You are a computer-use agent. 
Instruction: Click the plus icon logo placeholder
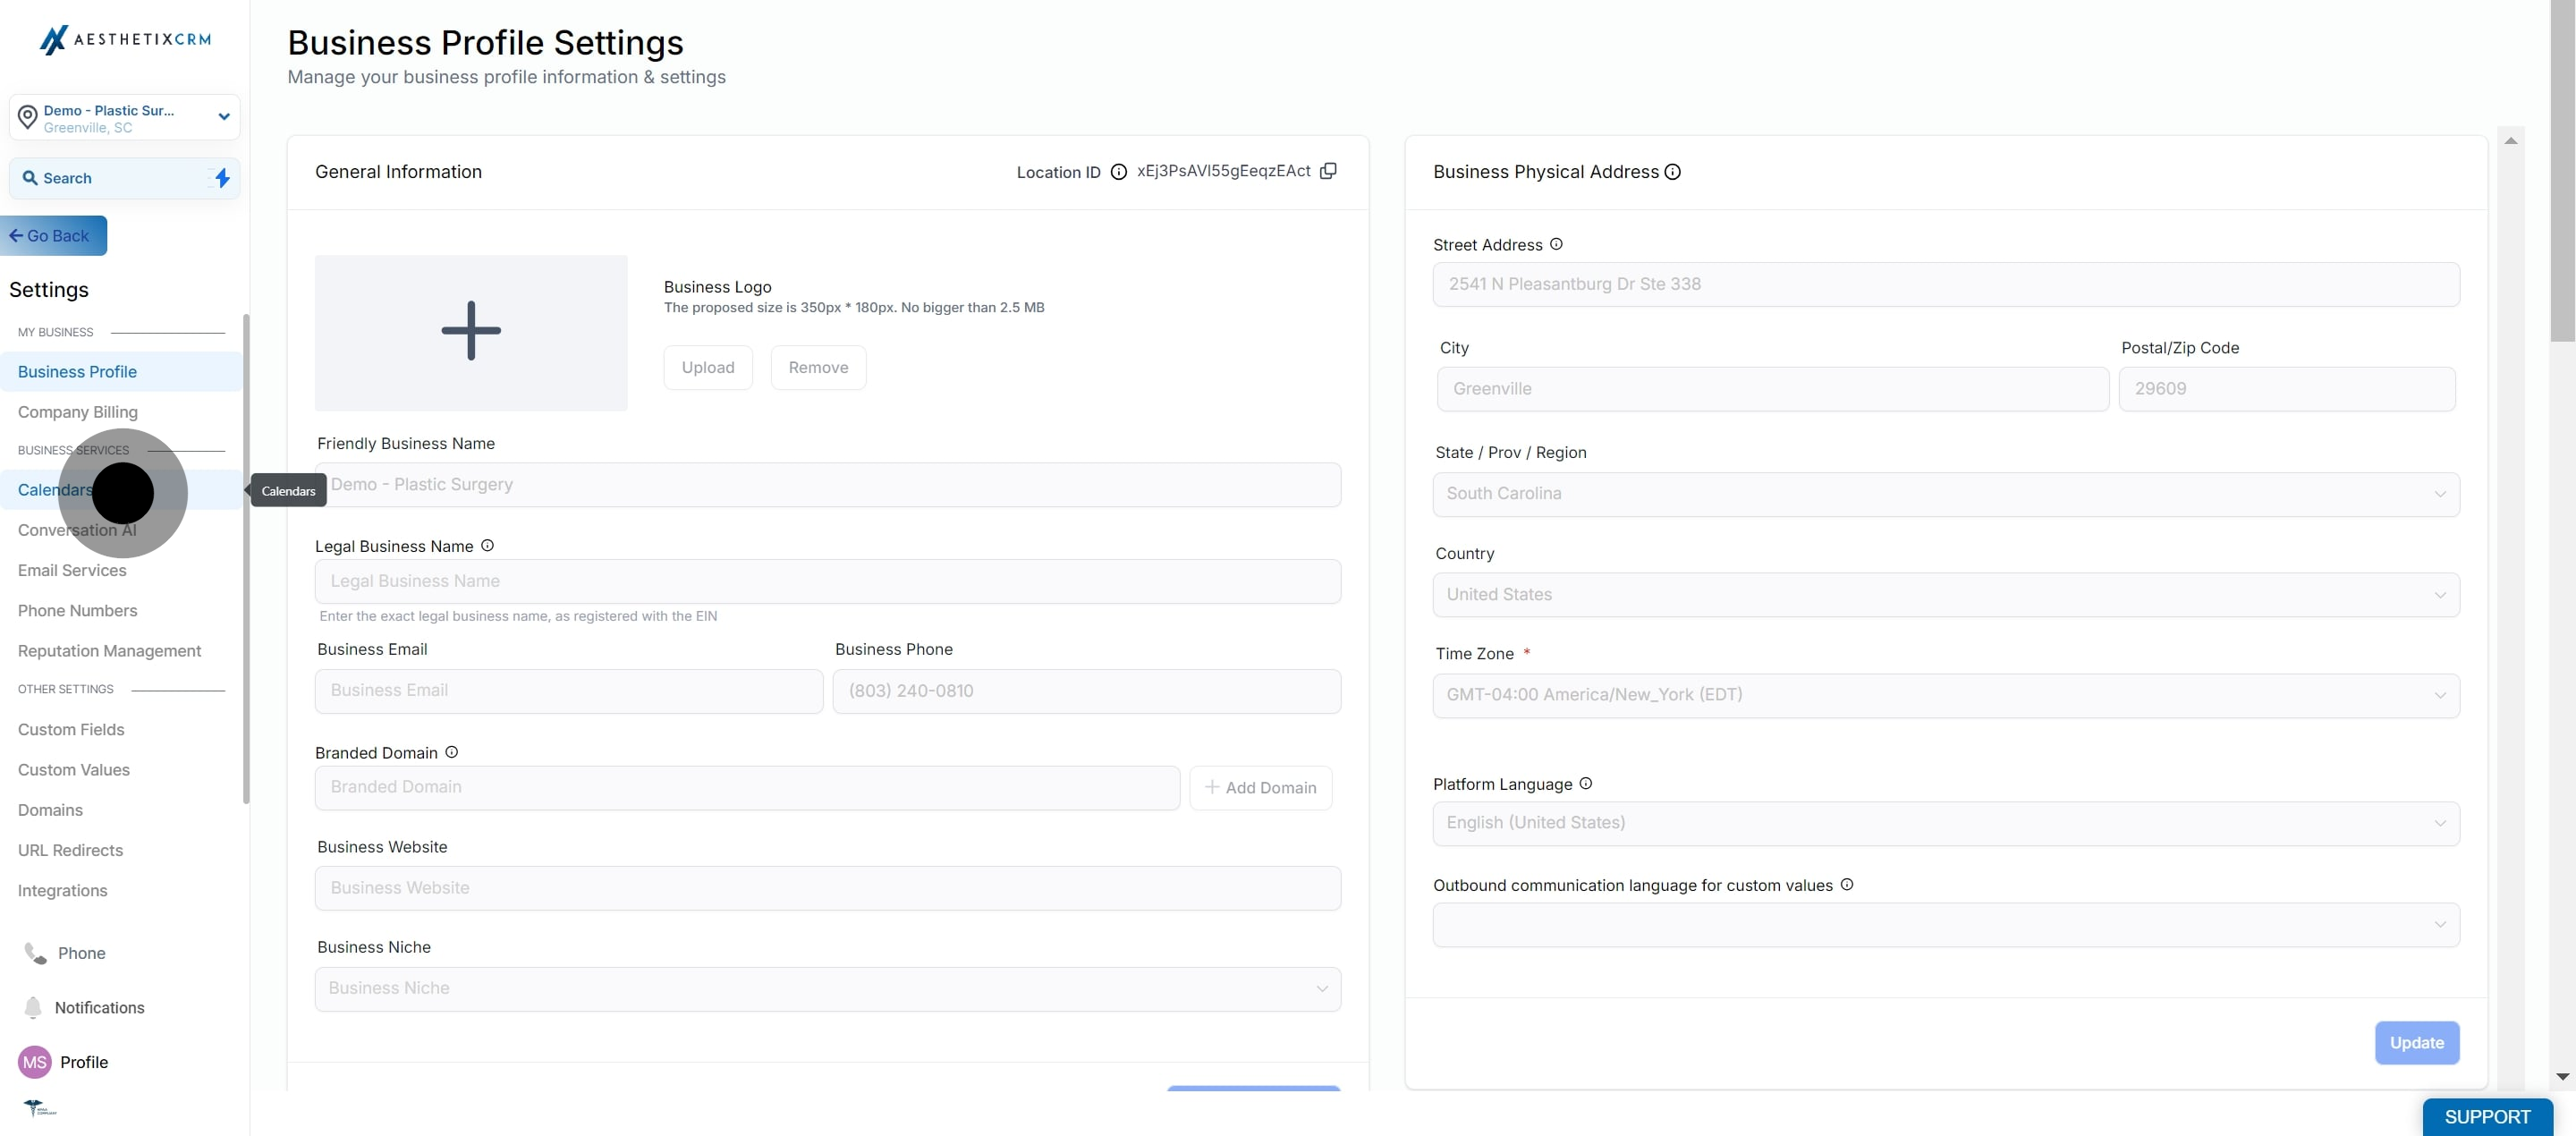coord(471,332)
